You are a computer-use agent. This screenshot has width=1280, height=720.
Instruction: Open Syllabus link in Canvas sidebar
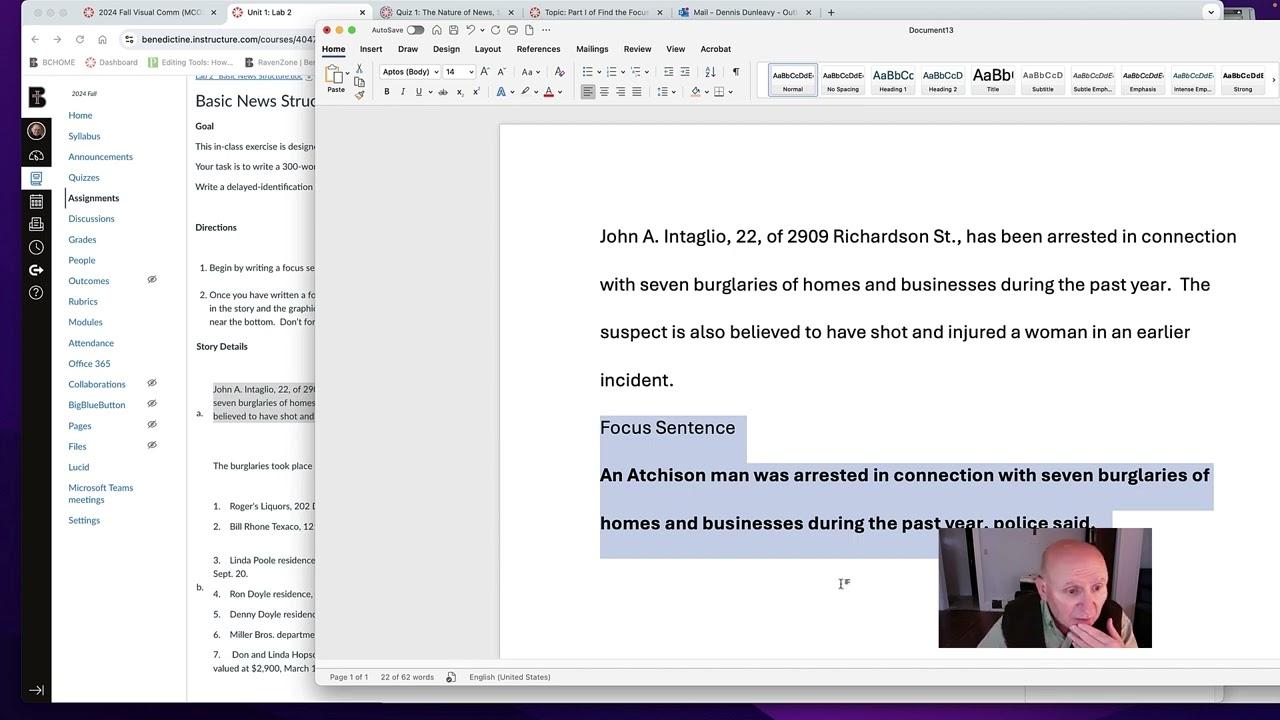84,136
